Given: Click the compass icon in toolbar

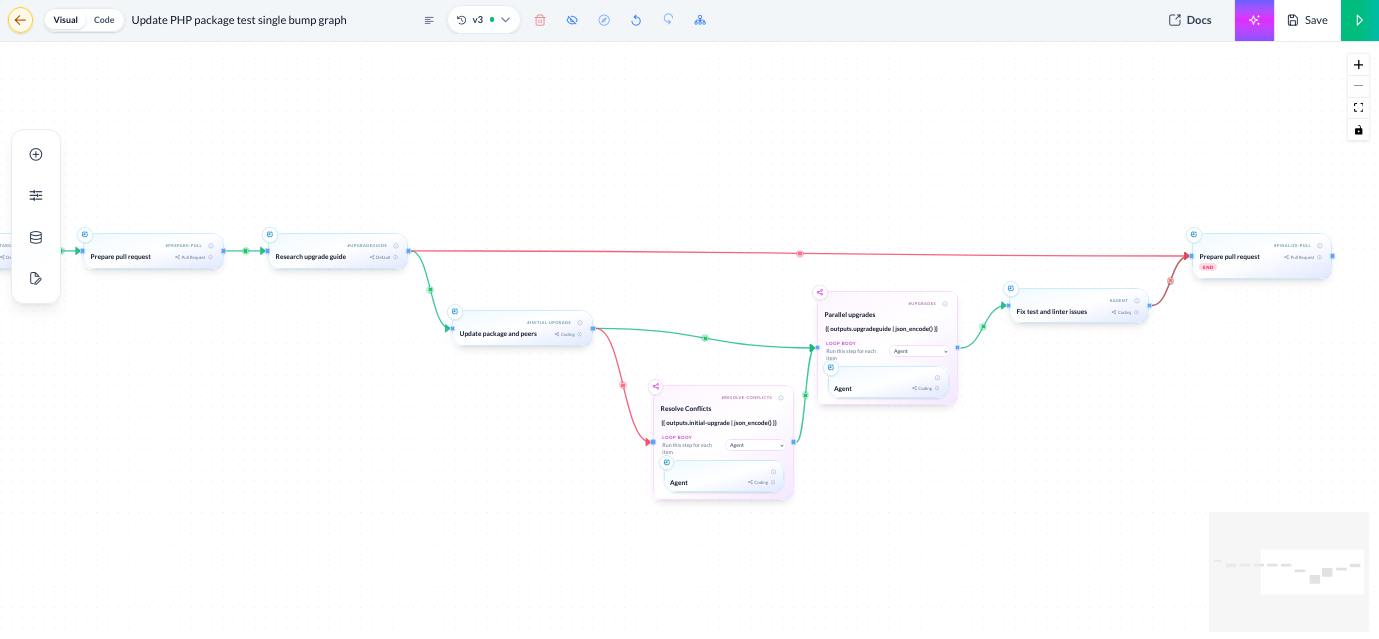Looking at the screenshot, I should [604, 20].
